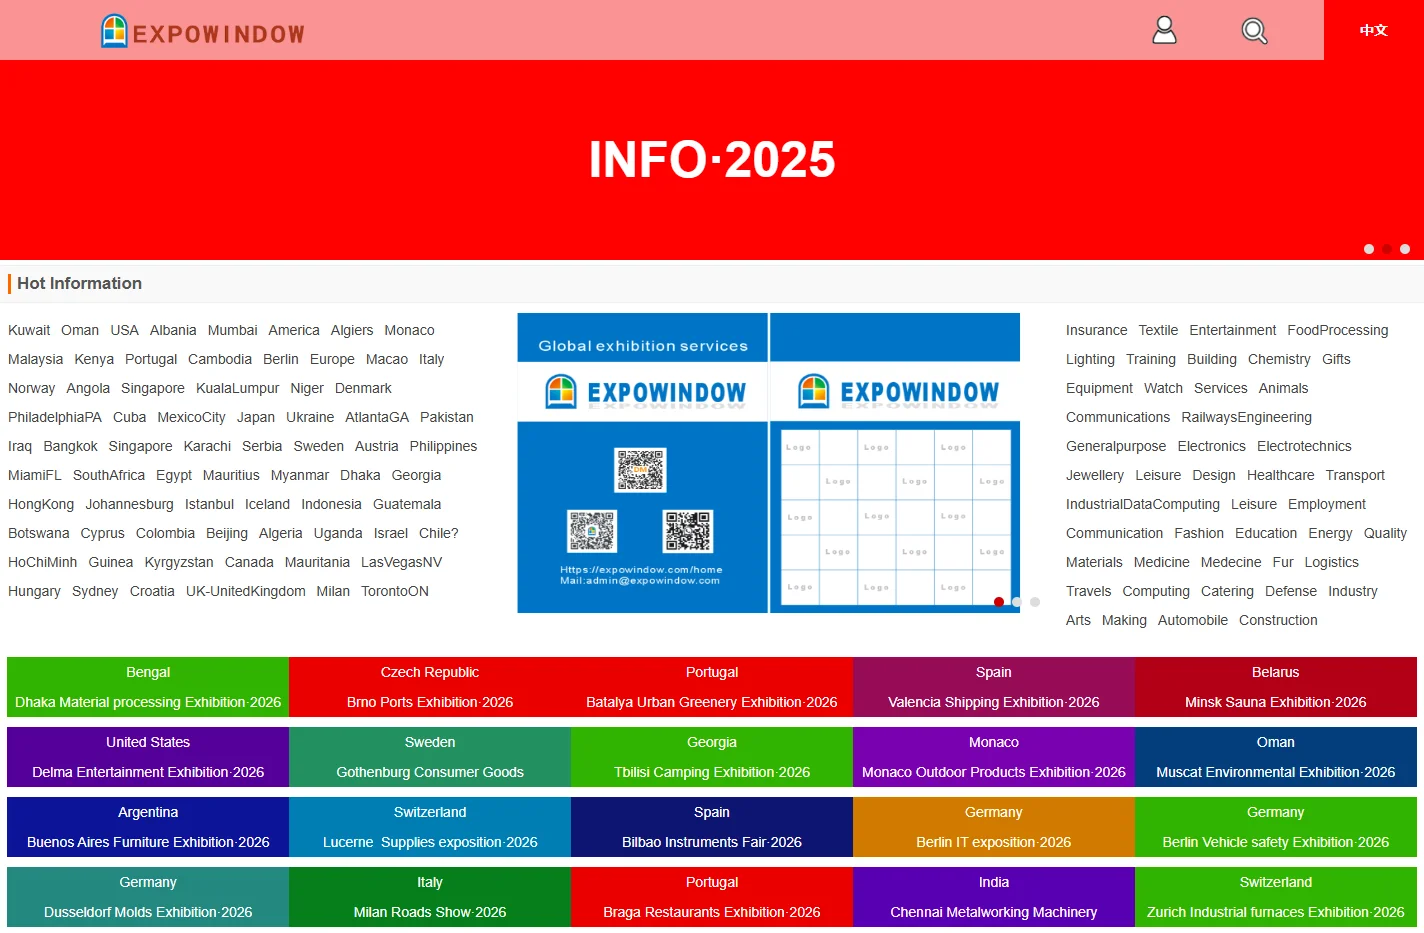Open Dhaka Material processing Exhibition·2026
This screenshot has width=1424, height=933.
tap(148, 687)
